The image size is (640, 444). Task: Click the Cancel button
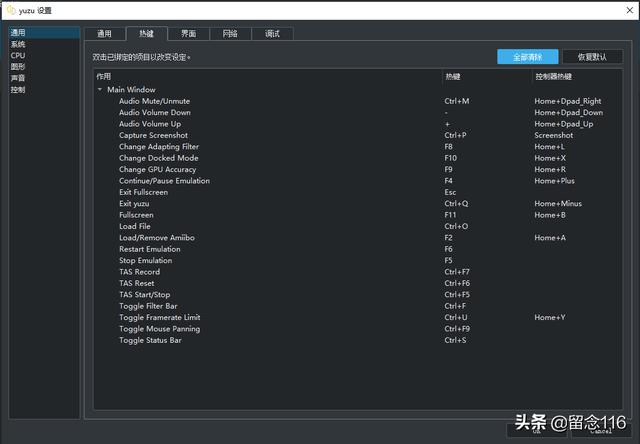point(601,431)
